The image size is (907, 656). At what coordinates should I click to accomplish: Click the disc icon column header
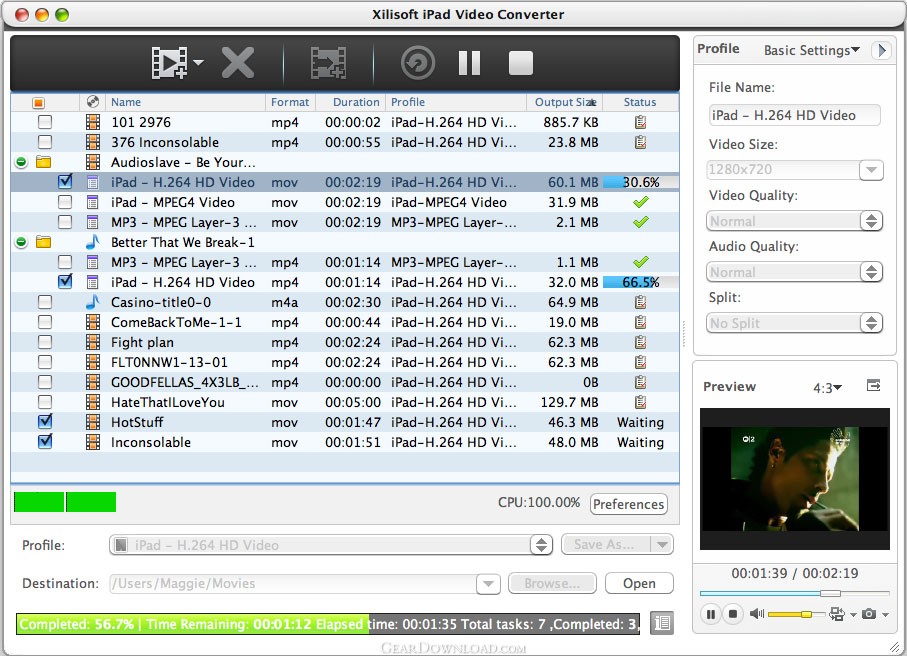[x=93, y=102]
